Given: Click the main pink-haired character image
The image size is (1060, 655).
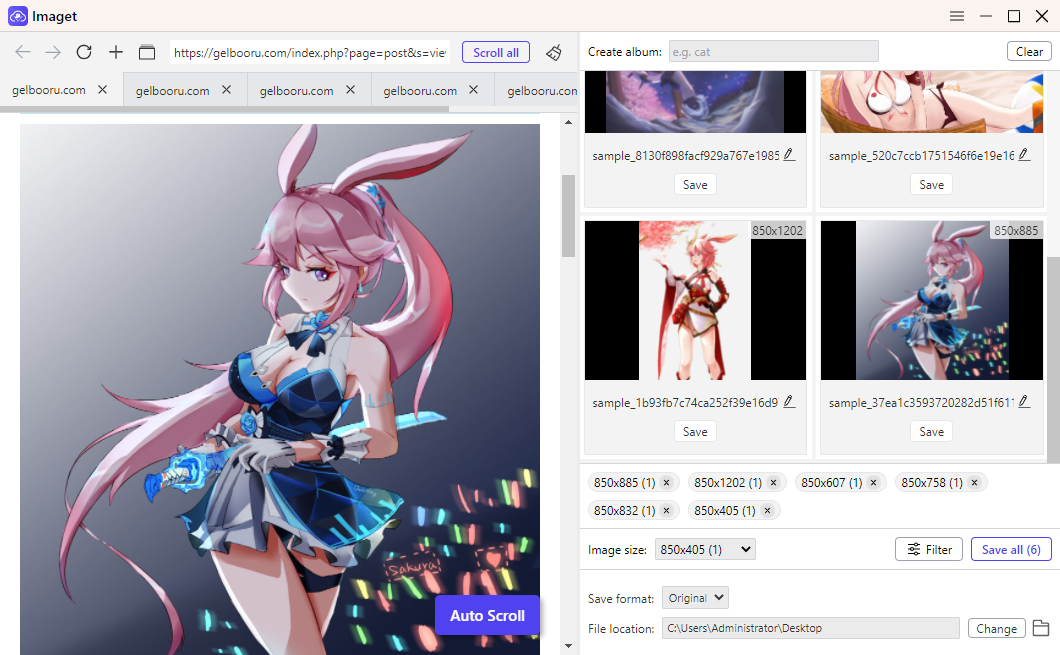Looking at the screenshot, I should click(x=280, y=389).
